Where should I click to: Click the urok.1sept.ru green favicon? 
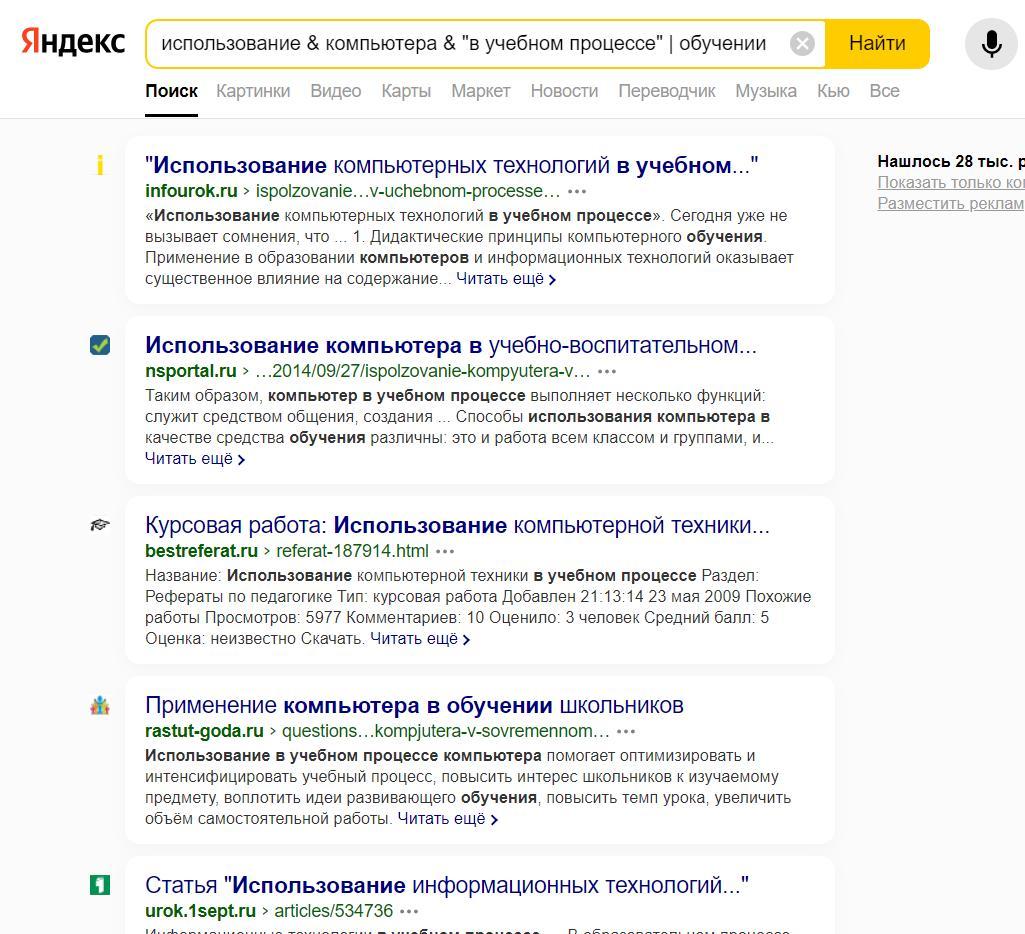click(x=100, y=885)
